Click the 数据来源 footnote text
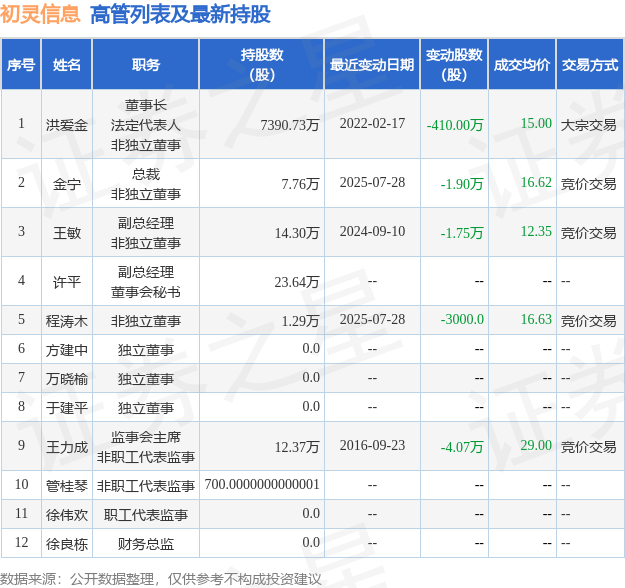 (x=160, y=579)
